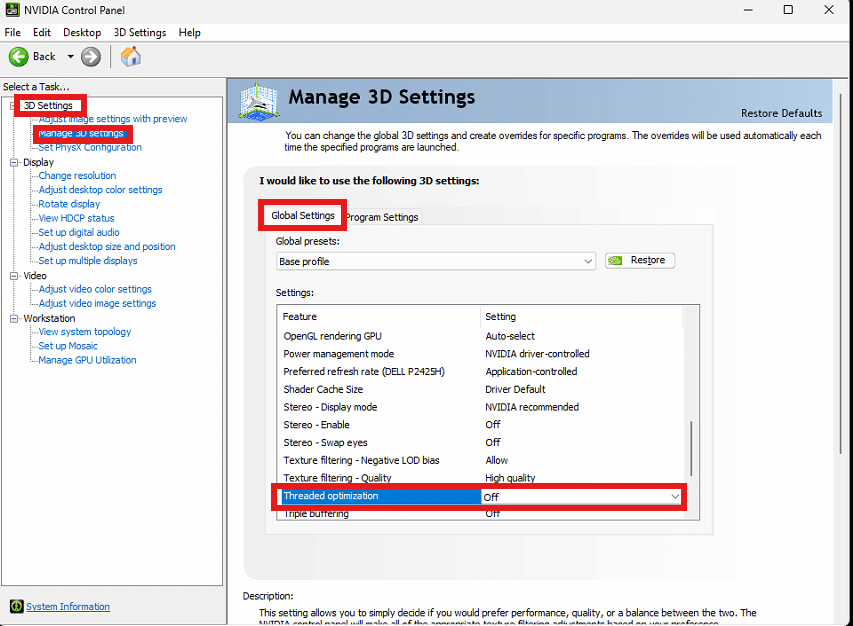The height and width of the screenshot is (626, 853).
Task: Select Manage 3D settings in task tree
Action: pyautogui.click(x=81, y=133)
